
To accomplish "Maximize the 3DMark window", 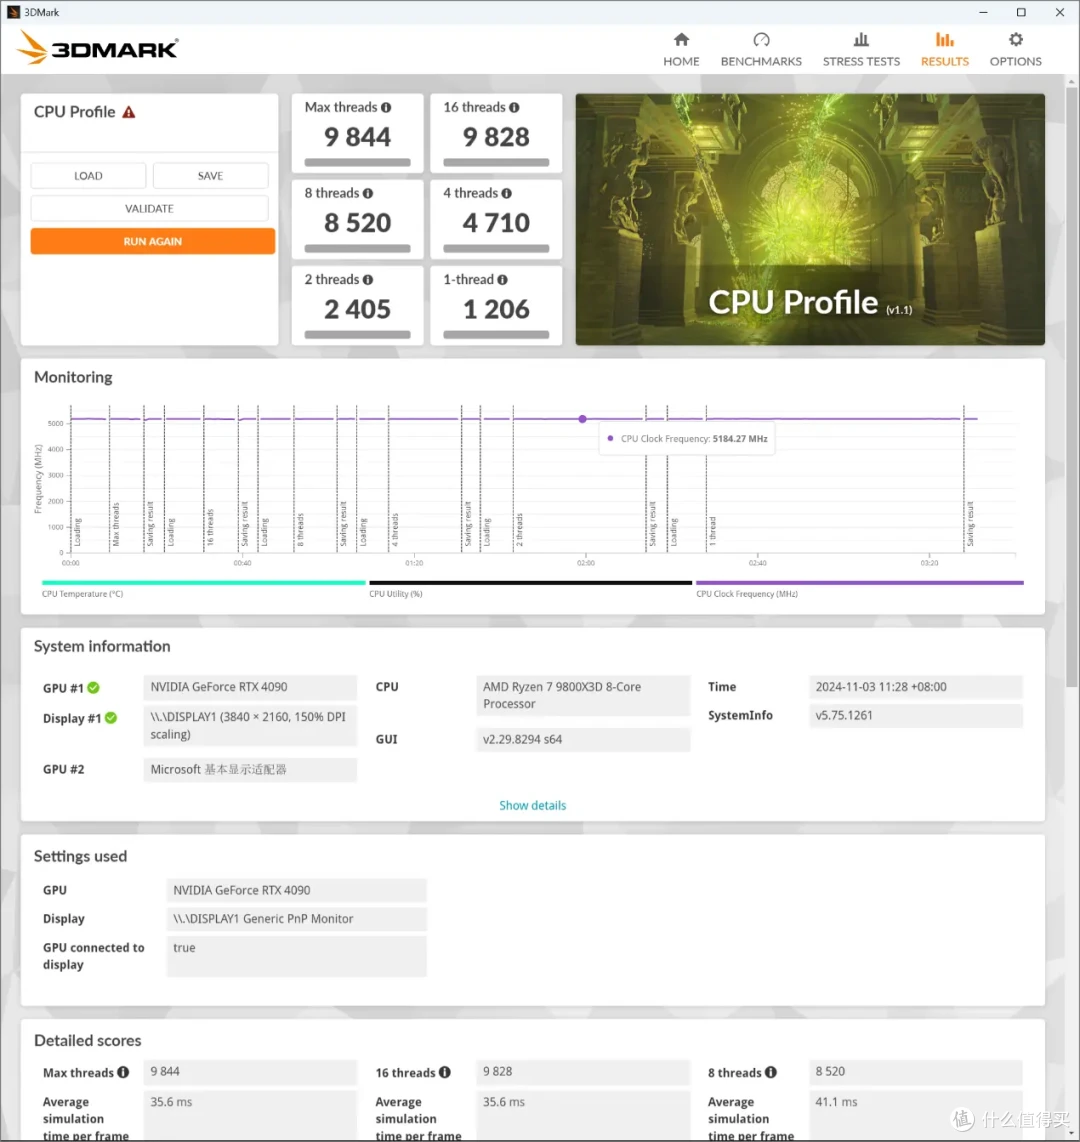I will 1021,12.
